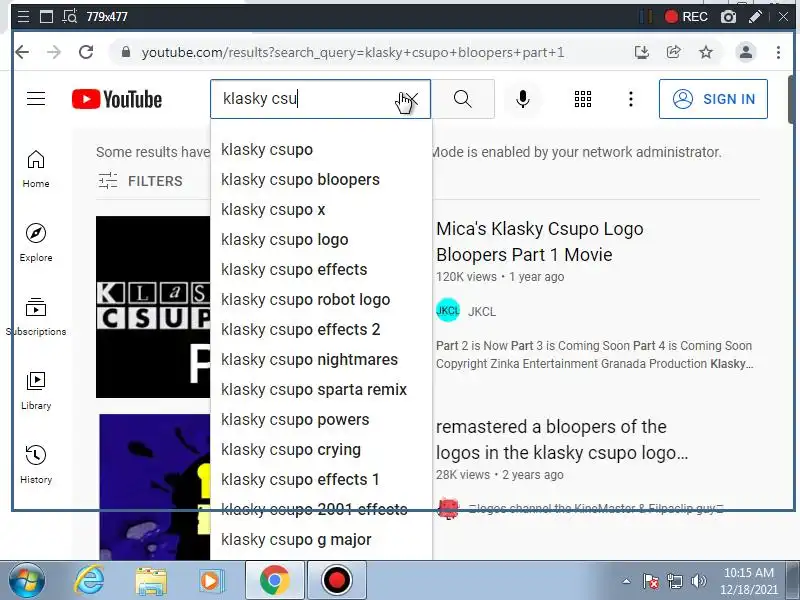The image size is (800, 600).
Task: Launch Internet Explorer from taskbar
Action: 89,581
